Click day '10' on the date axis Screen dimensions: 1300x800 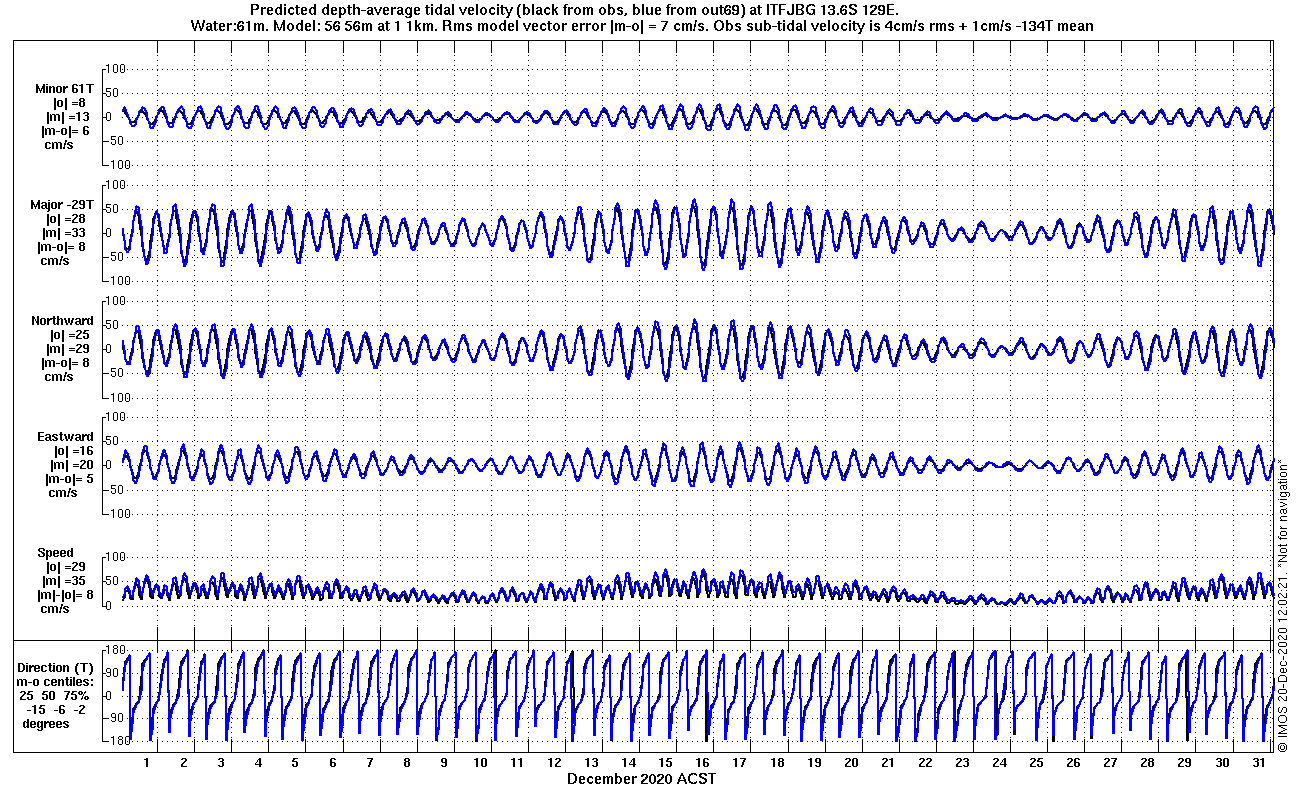(480, 763)
